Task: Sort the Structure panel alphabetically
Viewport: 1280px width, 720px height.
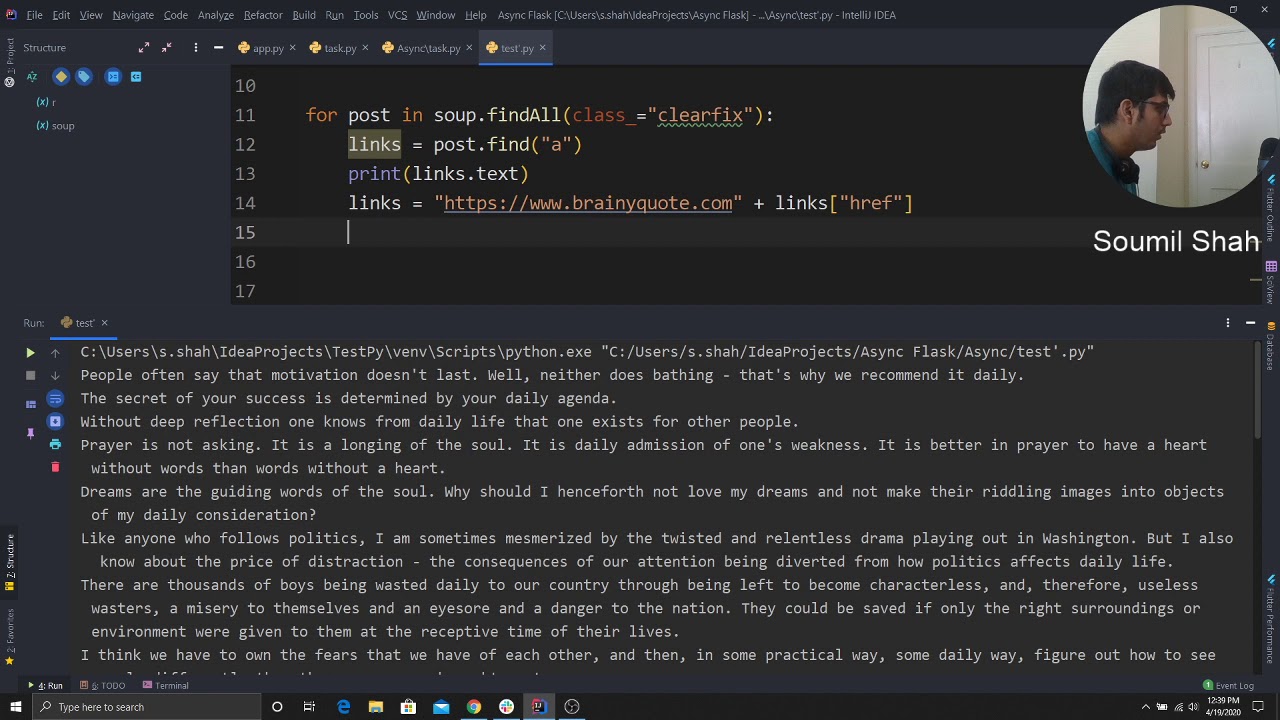Action: [31, 76]
